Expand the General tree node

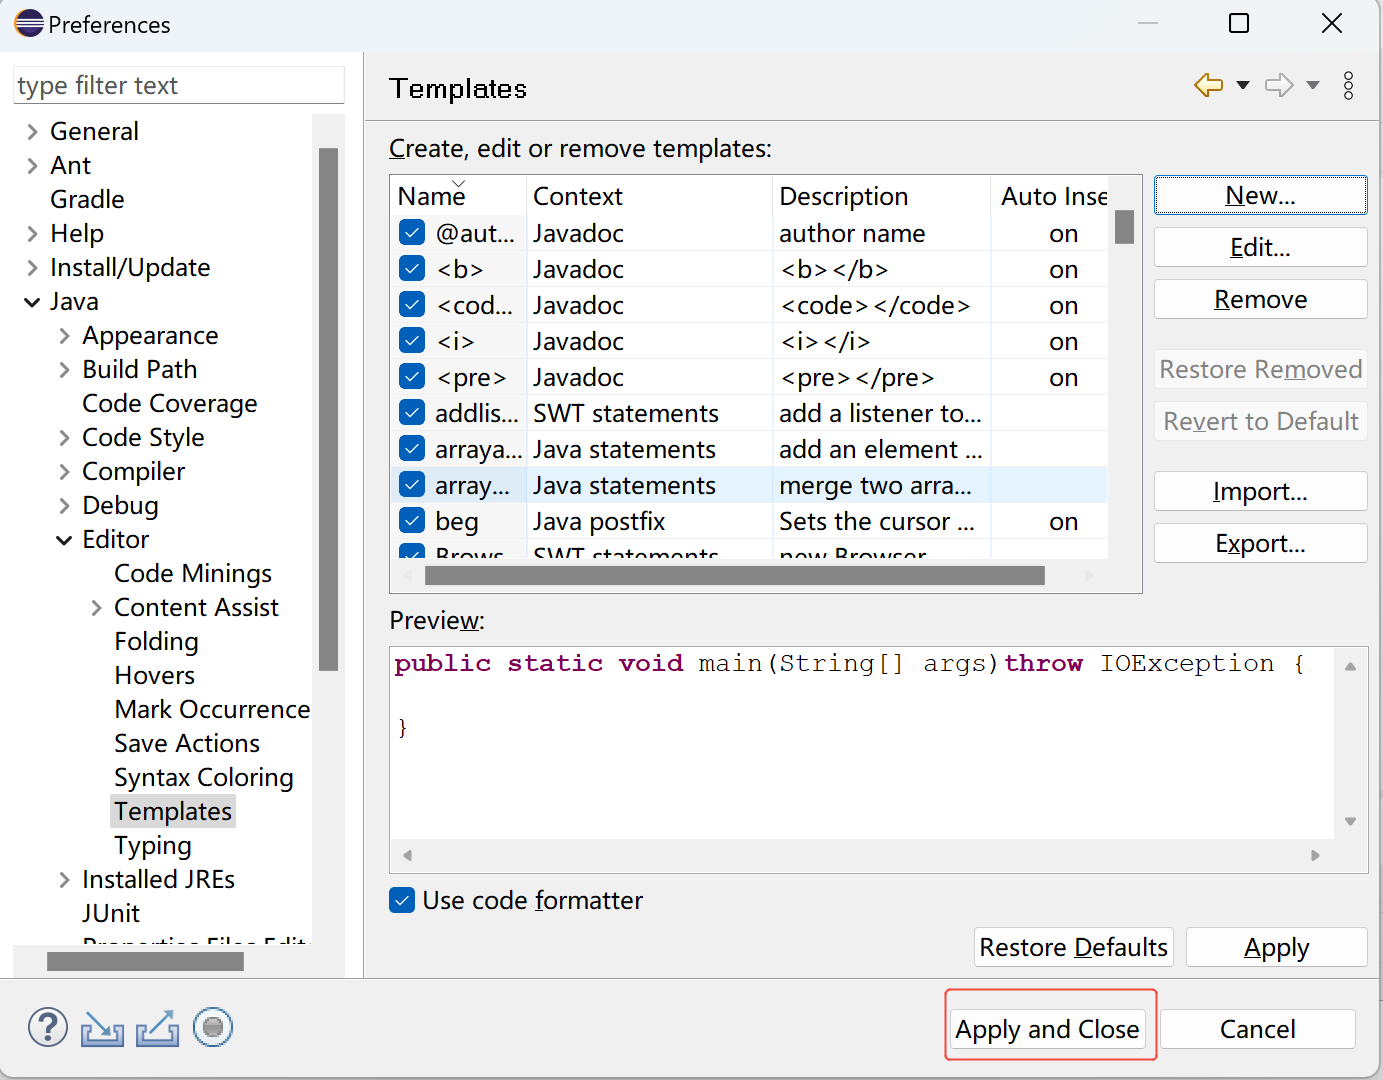point(32,132)
